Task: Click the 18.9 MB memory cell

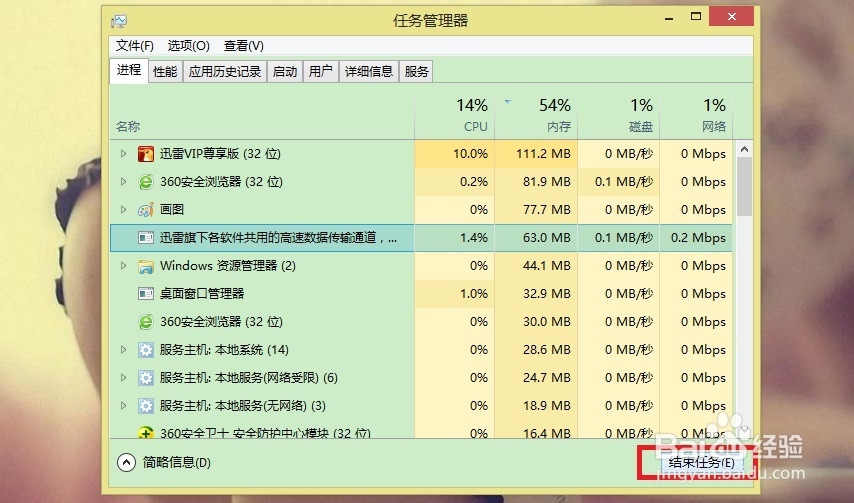Action: pos(536,406)
